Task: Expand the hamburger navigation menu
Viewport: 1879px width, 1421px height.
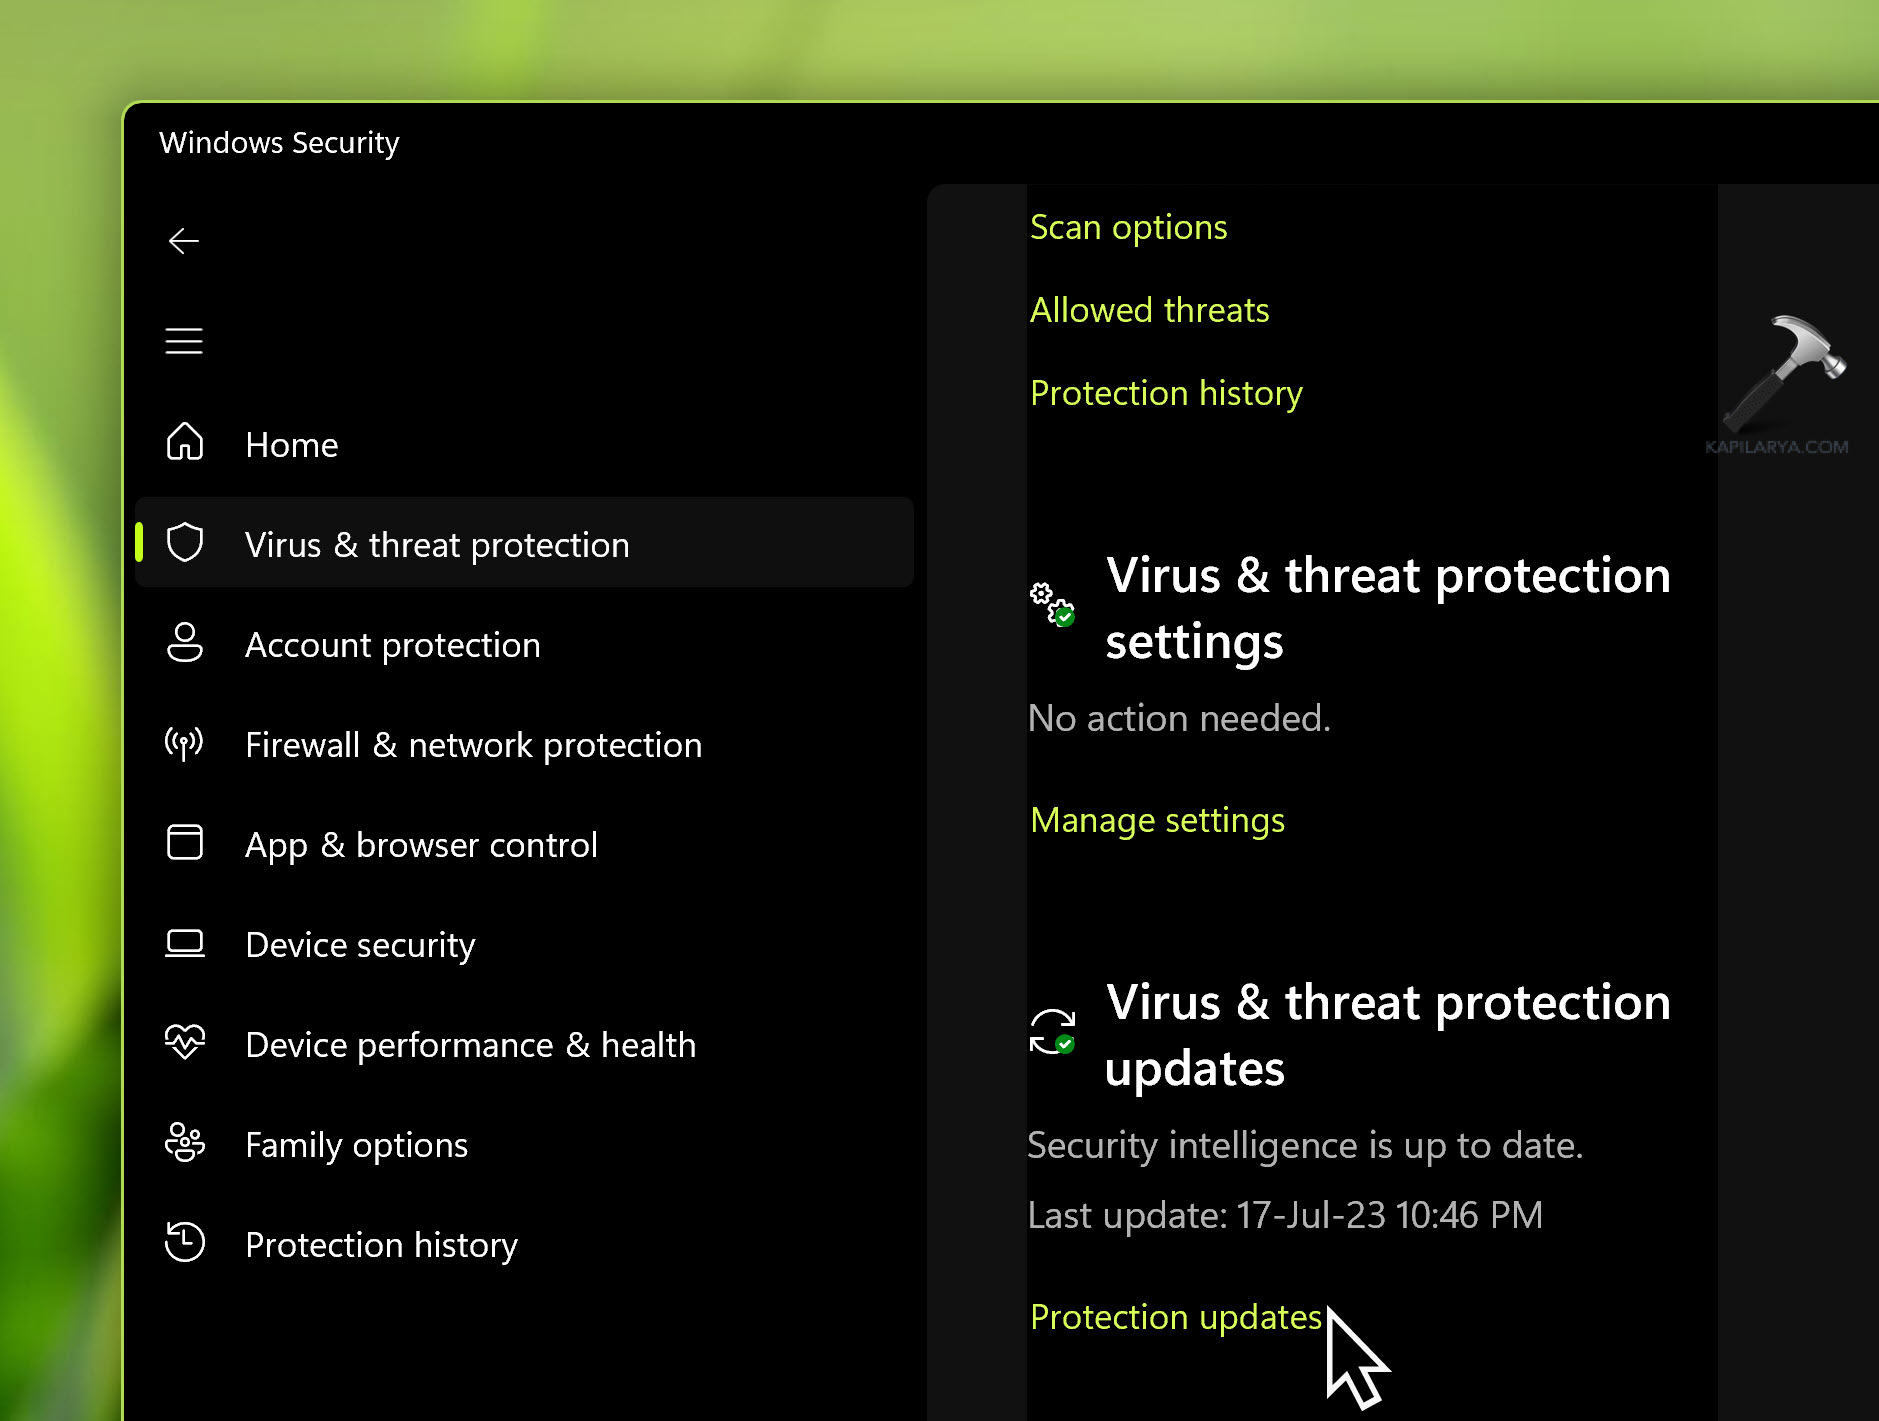Action: point(184,341)
